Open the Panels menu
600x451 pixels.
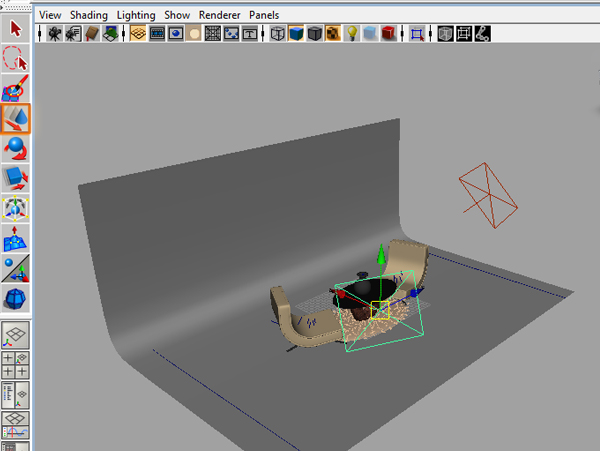264,15
